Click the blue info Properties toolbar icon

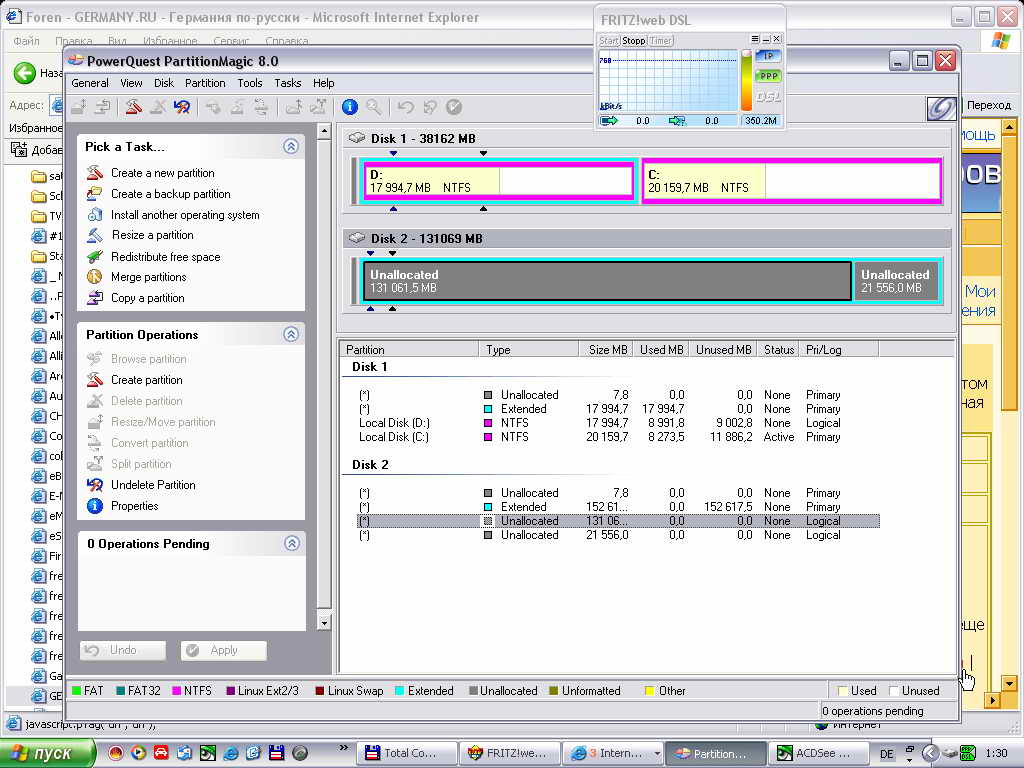click(x=350, y=106)
